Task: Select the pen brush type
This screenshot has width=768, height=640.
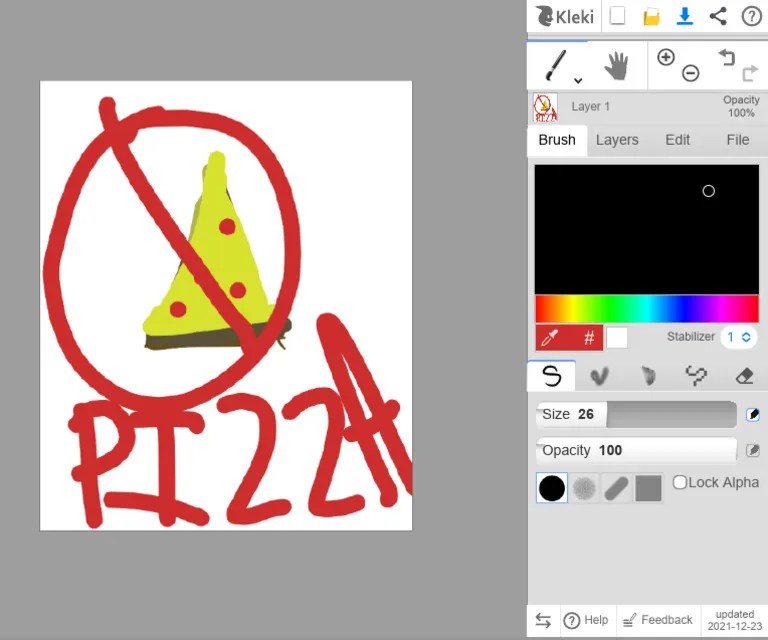Action: [552, 376]
